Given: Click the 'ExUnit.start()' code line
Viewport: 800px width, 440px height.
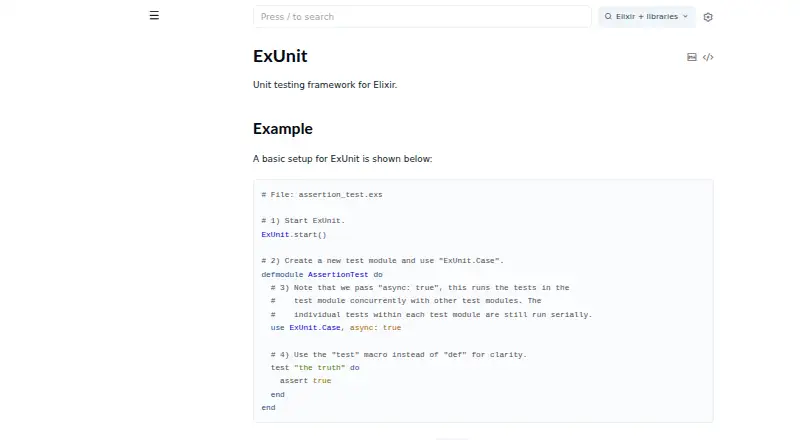Looking at the screenshot, I should click(294, 235).
